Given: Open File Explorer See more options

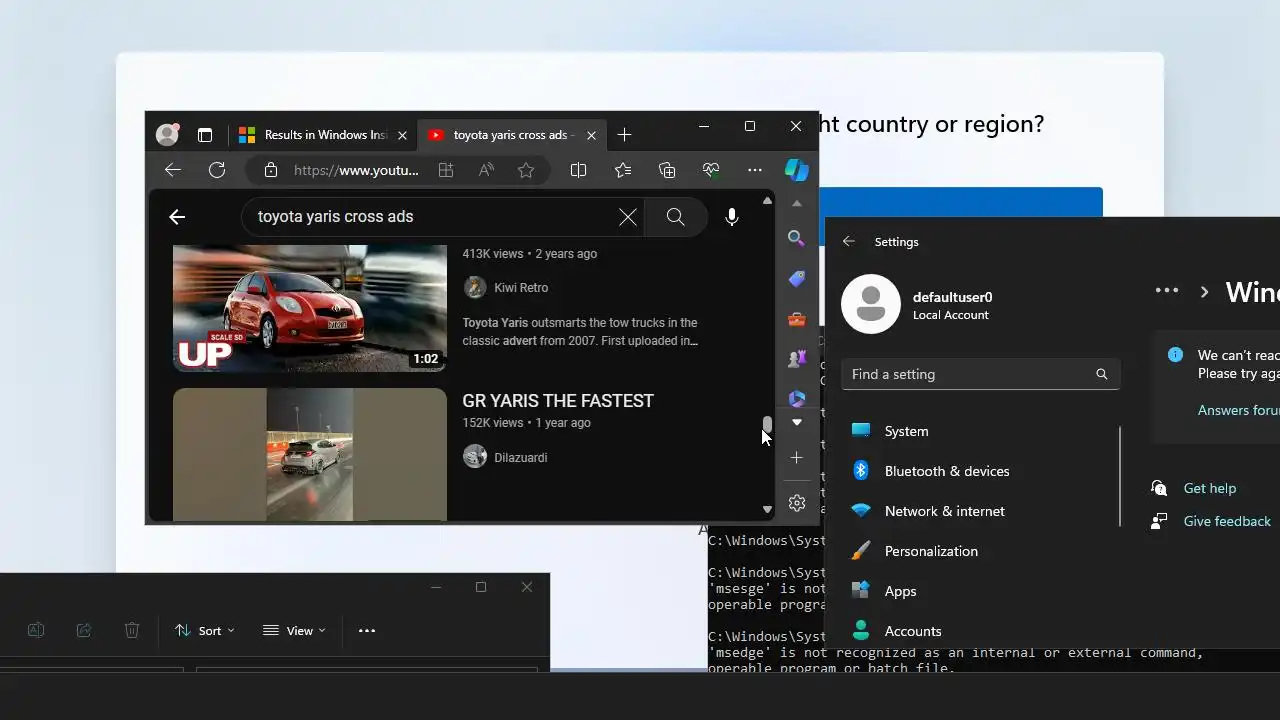Looking at the screenshot, I should pyautogui.click(x=367, y=630).
